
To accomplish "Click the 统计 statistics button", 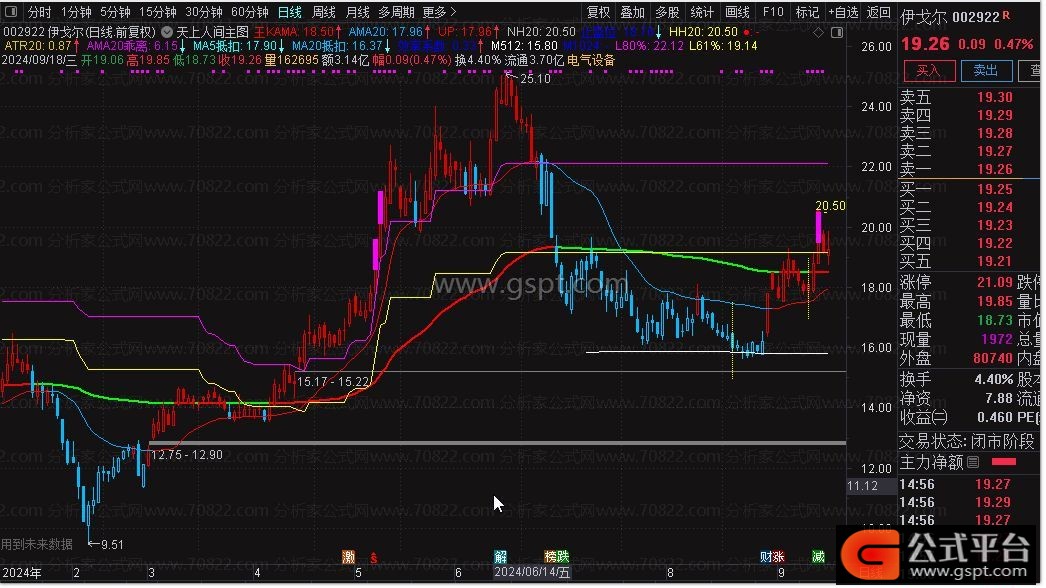I will tap(702, 12).
